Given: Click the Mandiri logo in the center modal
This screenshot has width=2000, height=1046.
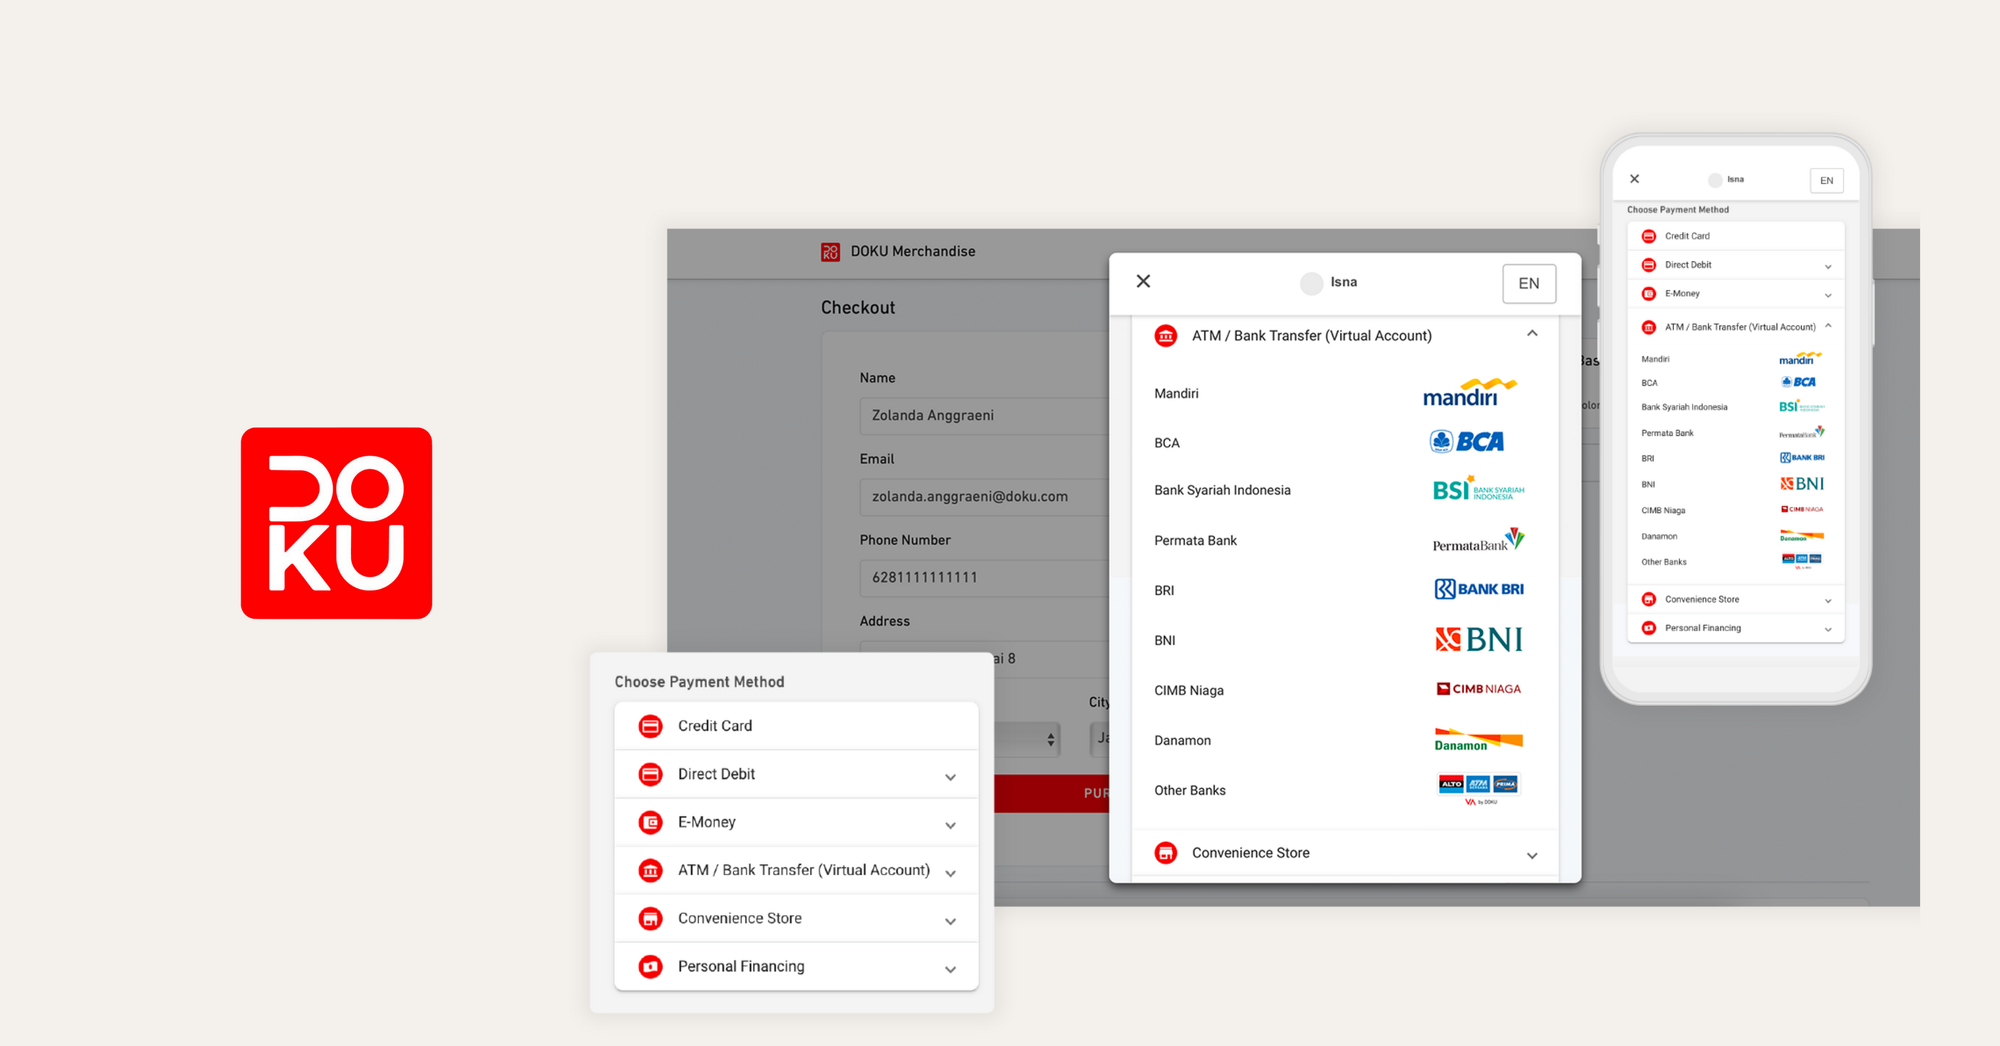Looking at the screenshot, I should pyautogui.click(x=1470, y=392).
